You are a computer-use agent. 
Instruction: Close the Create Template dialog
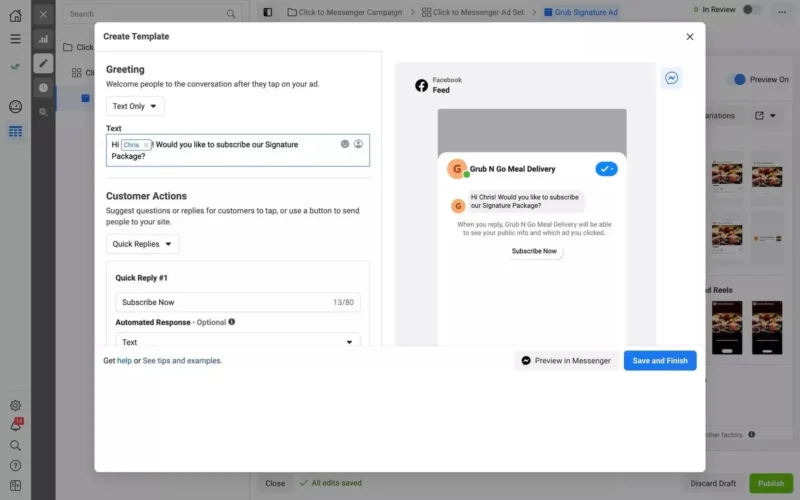pos(689,37)
